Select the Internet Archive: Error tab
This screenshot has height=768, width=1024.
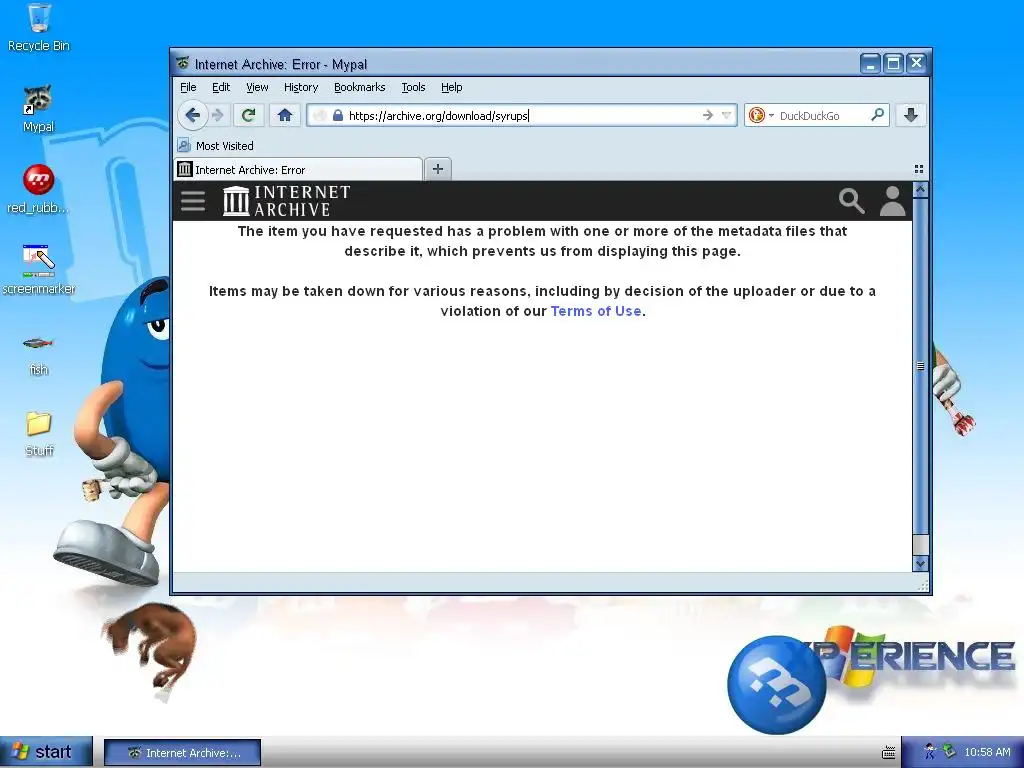(x=298, y=170)
